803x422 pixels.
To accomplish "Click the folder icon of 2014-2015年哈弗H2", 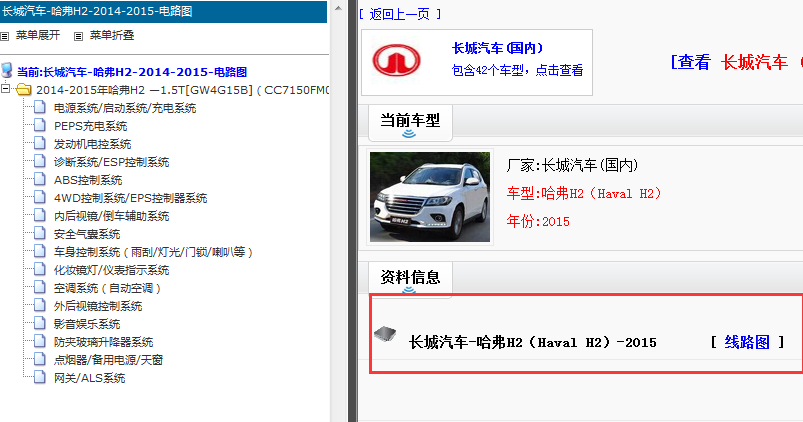I will pyautogui.click(x=24, y=90).
